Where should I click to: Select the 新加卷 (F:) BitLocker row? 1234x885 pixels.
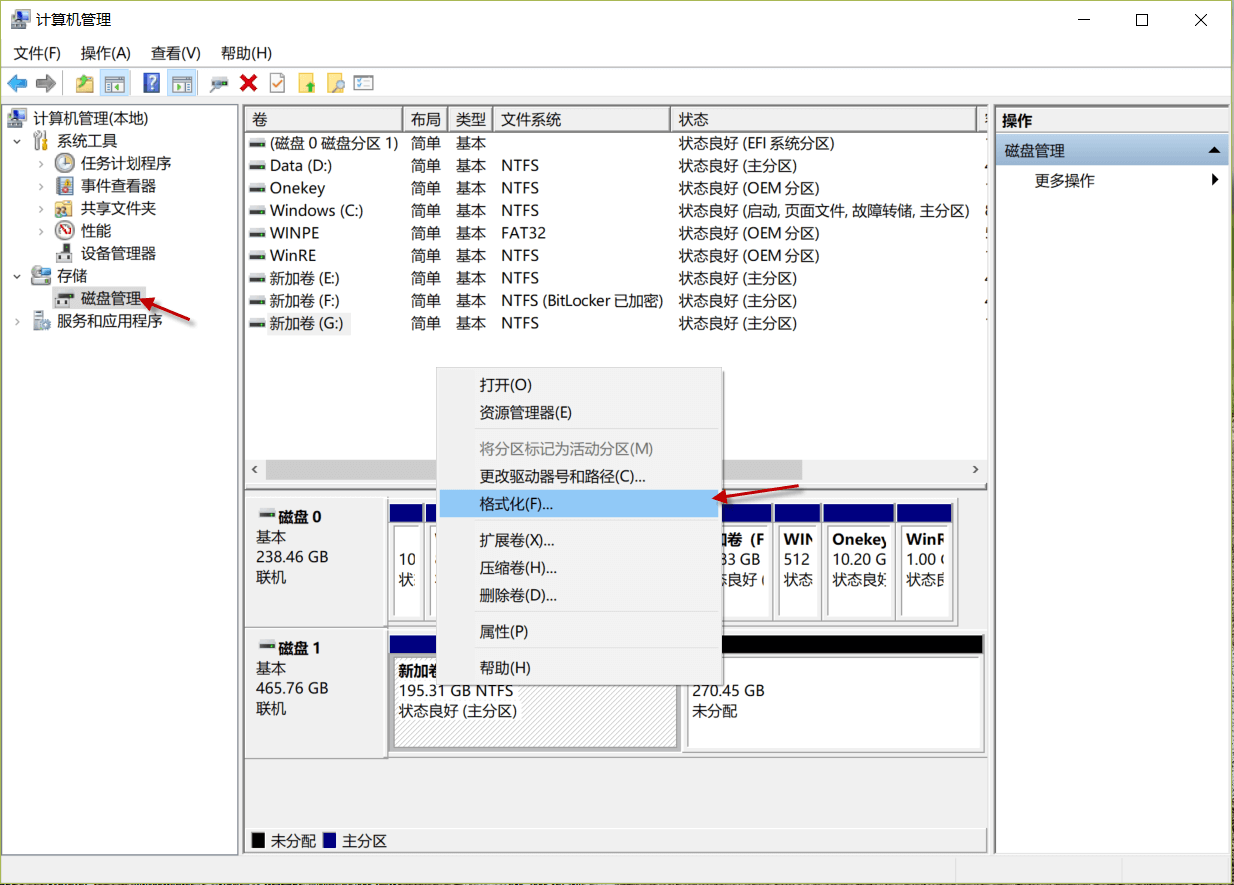614,300
